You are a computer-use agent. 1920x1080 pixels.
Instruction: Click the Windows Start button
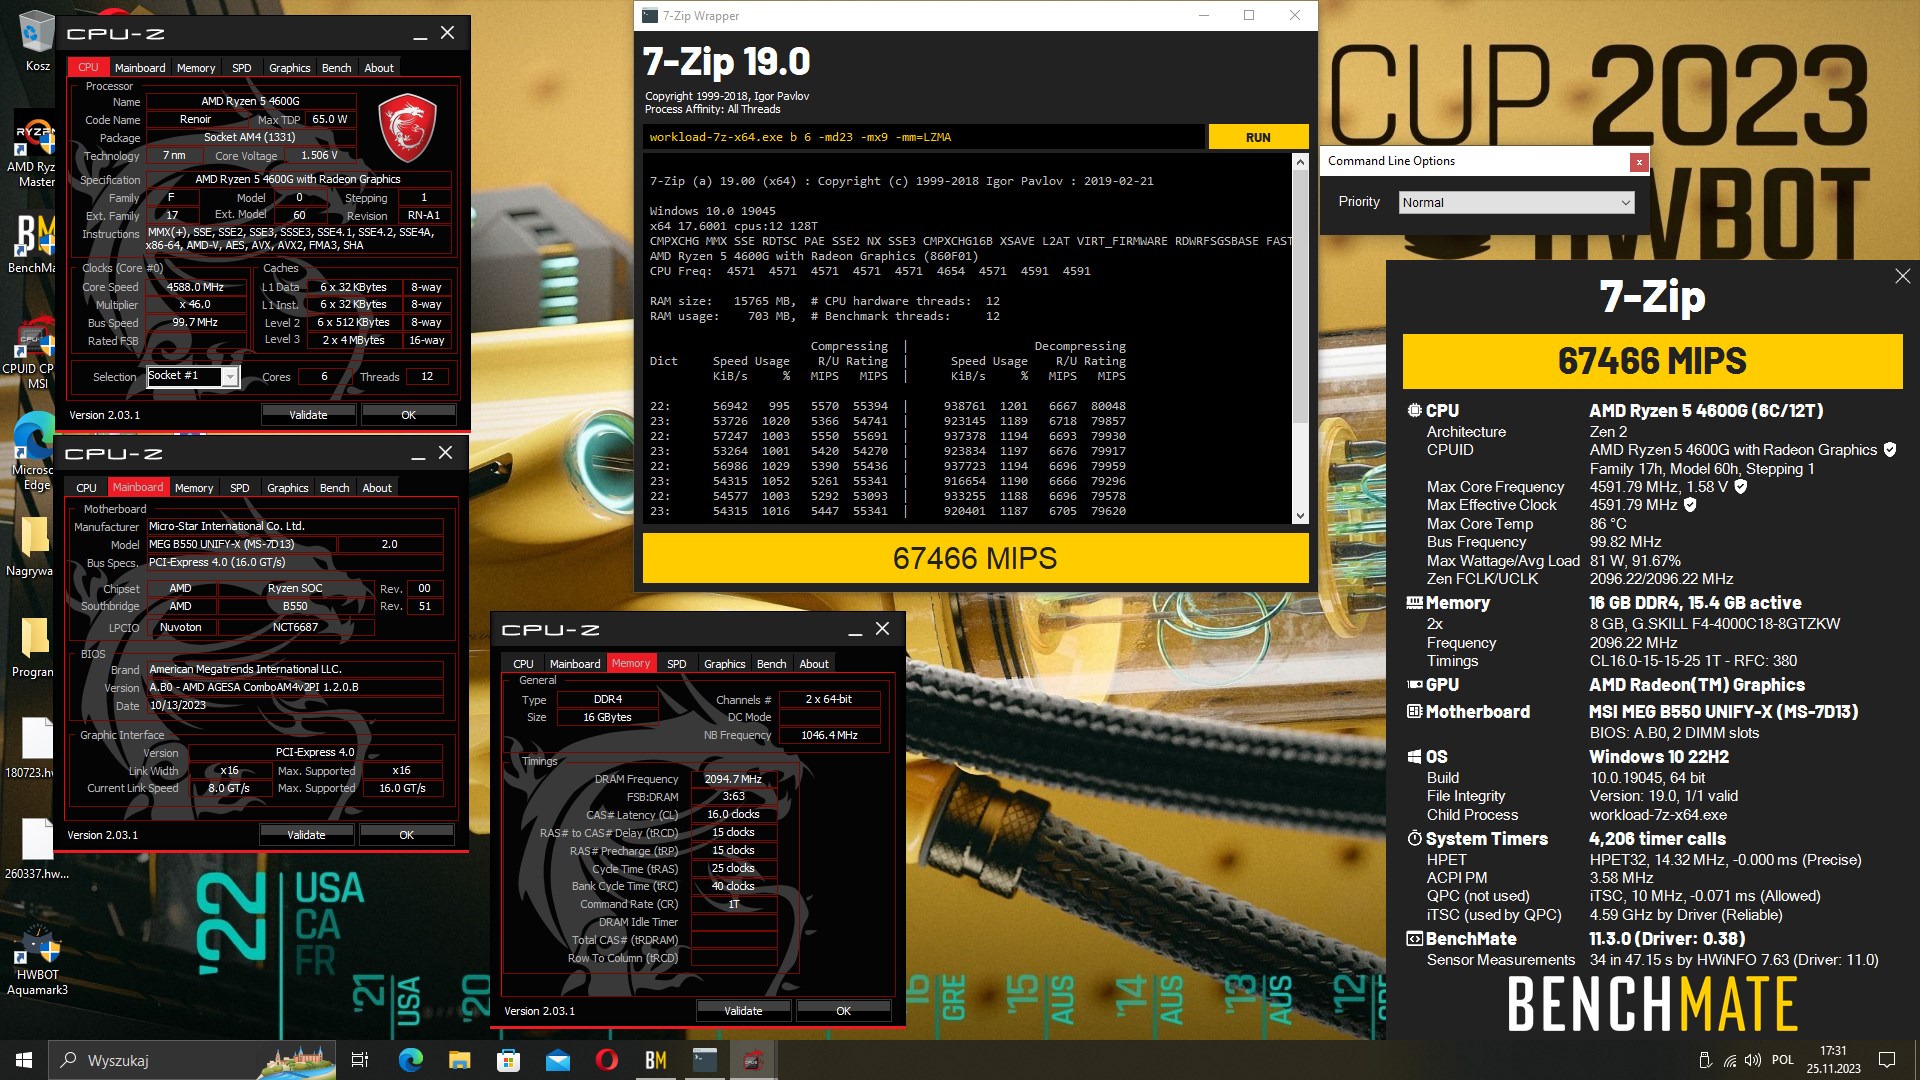(x=24, y=1060)
